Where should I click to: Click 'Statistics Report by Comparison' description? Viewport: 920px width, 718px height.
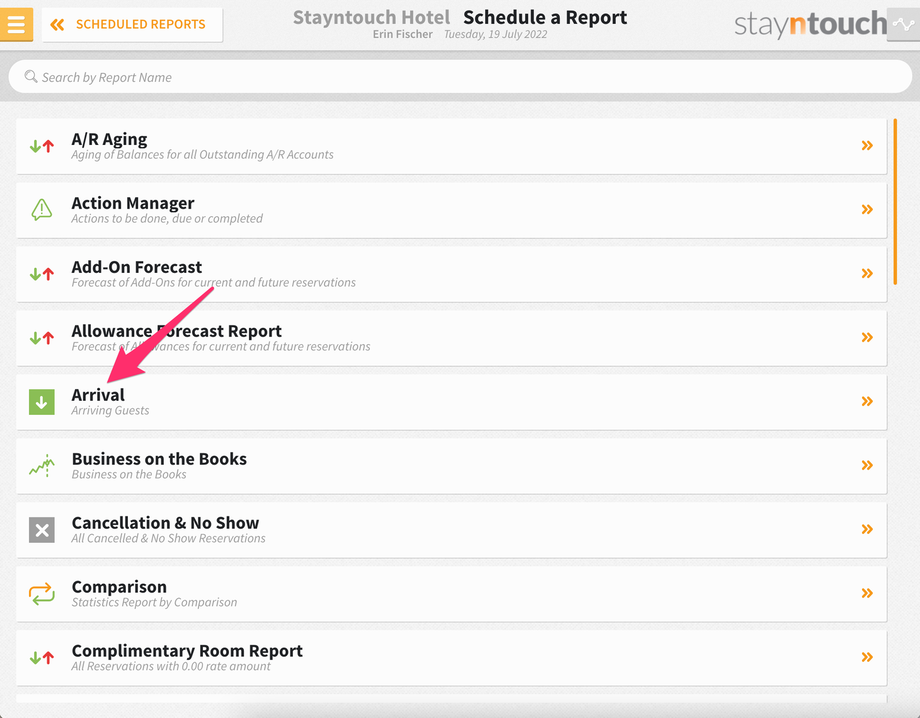tap(154, 602)
